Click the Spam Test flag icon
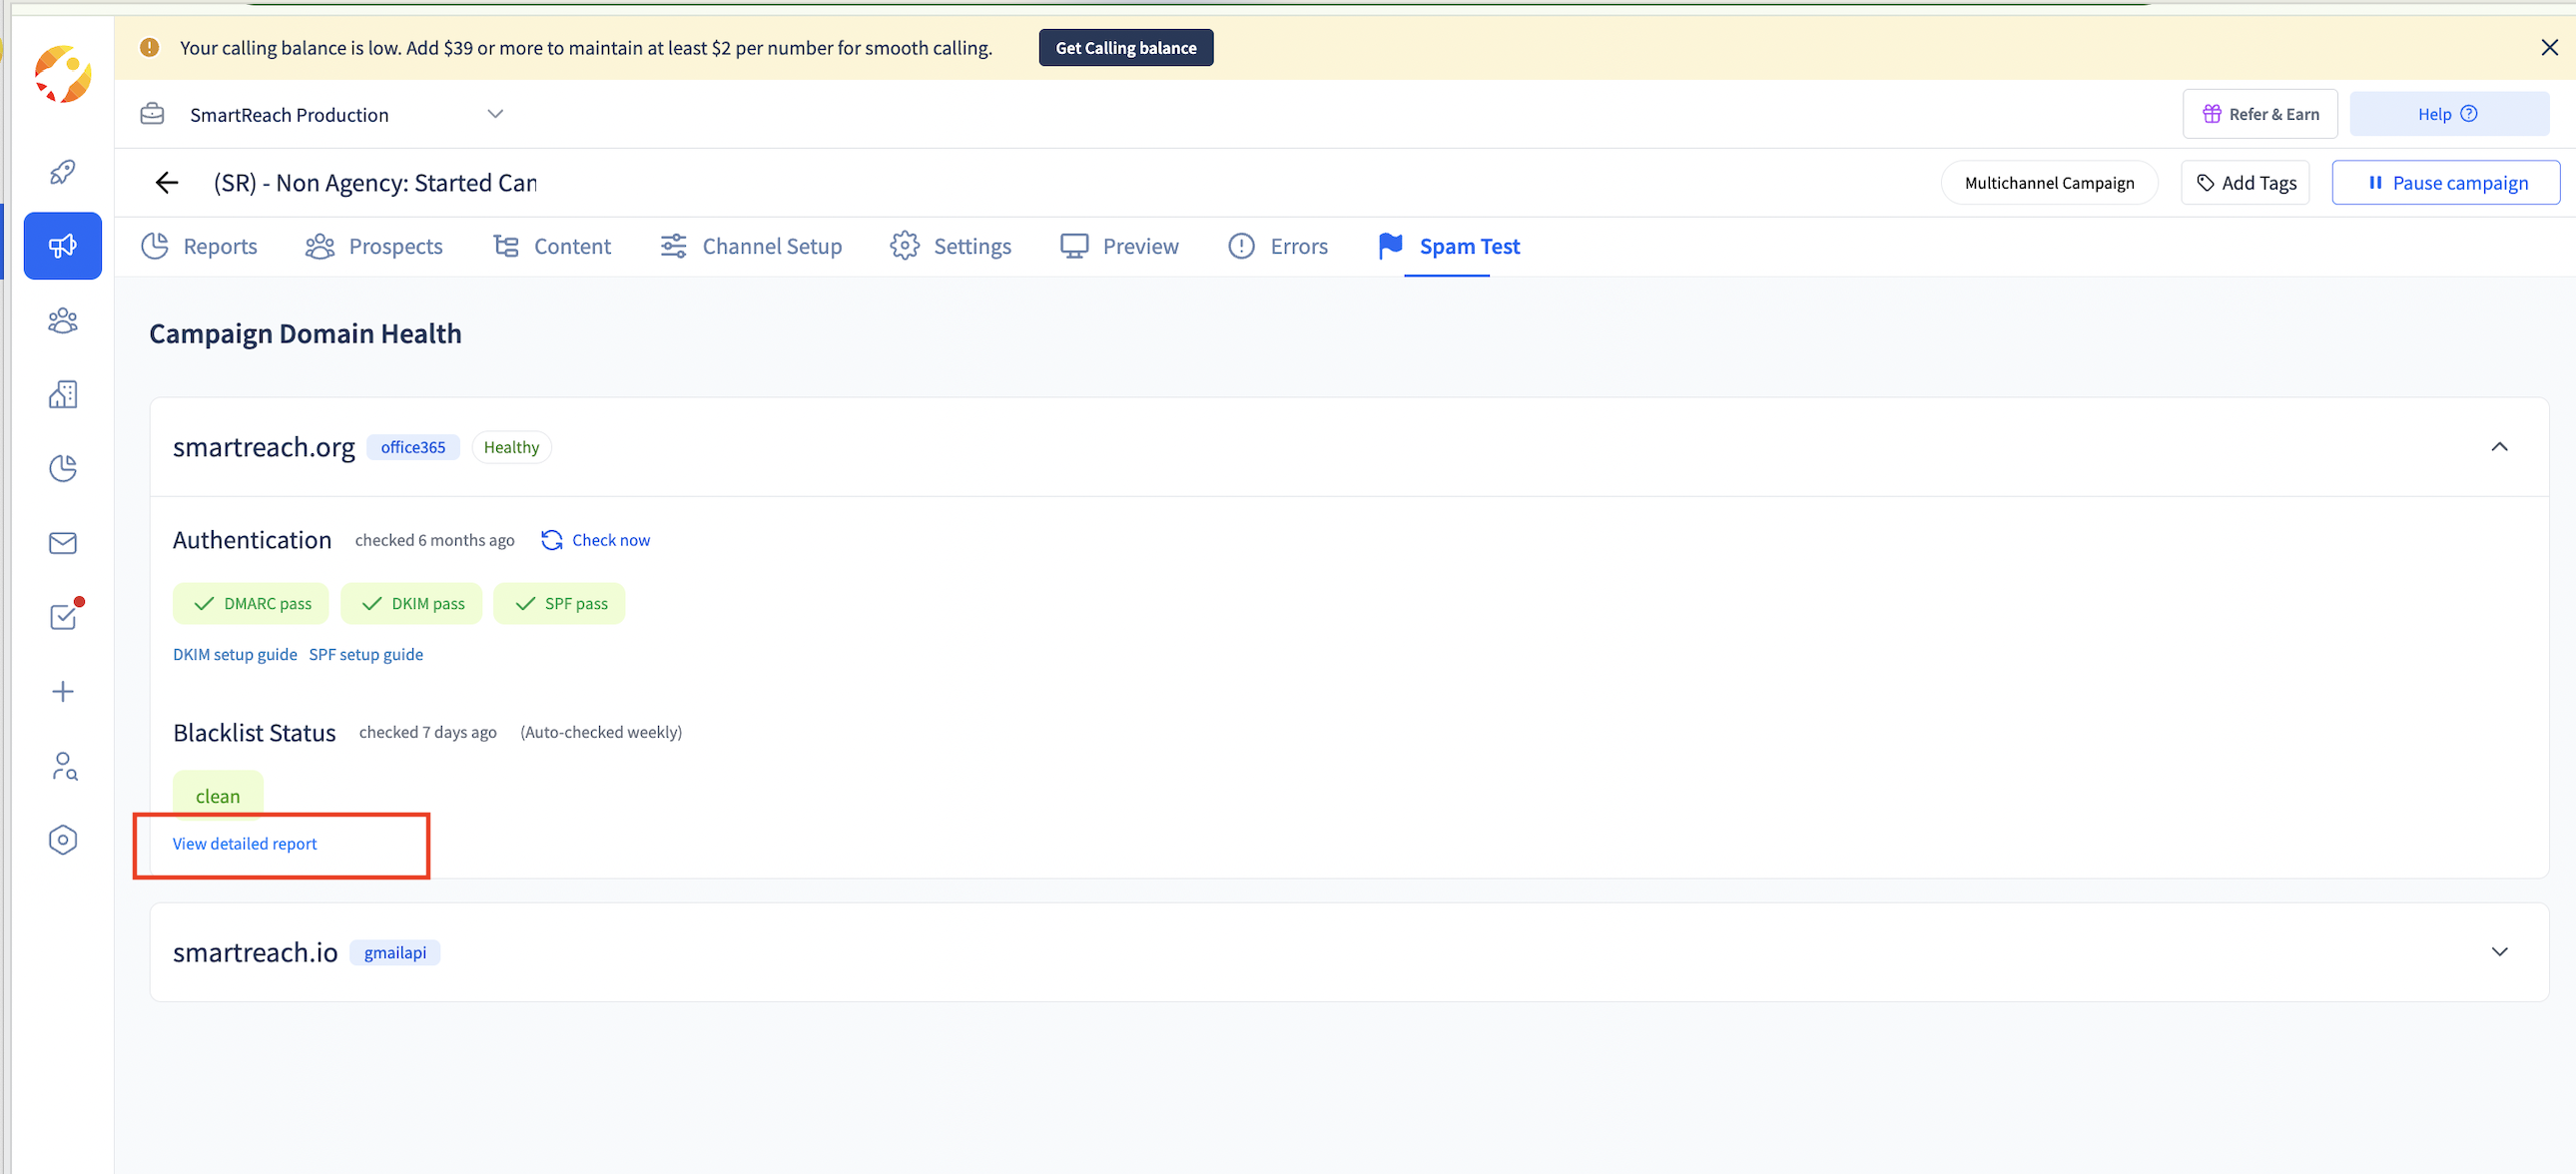Image resolution: width=2576 pixels, height=1174 pixels. coord(1389,246)
